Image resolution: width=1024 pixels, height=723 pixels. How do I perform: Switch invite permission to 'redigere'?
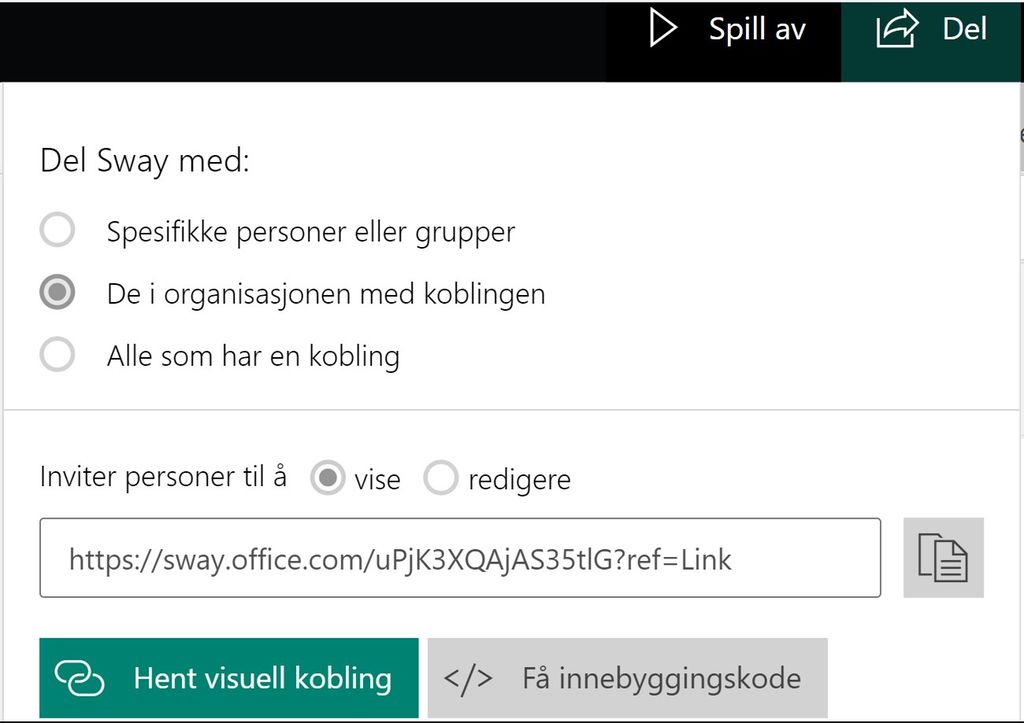[x=441, y=478]
